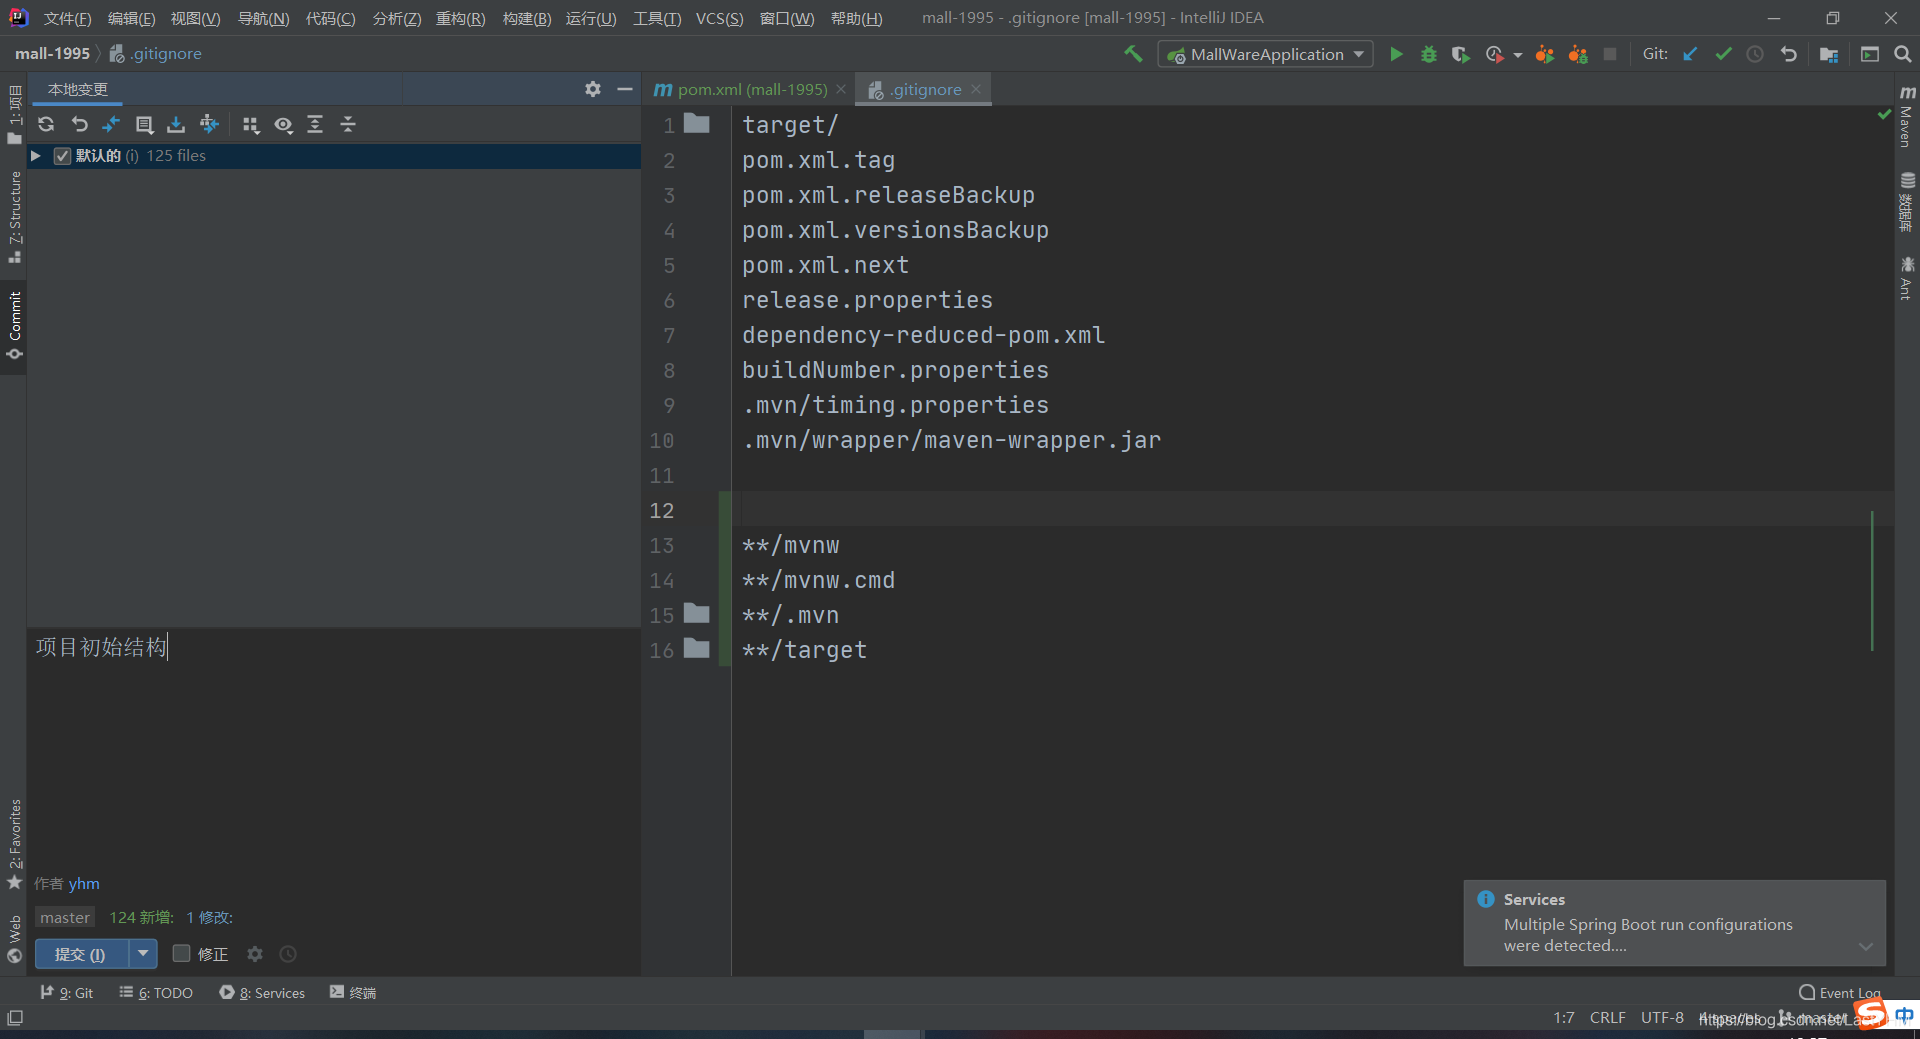Close the .gitignore editor tab
Image resolution: width=1920 pixels, height=1039 pixels.
tap(976, 90)
